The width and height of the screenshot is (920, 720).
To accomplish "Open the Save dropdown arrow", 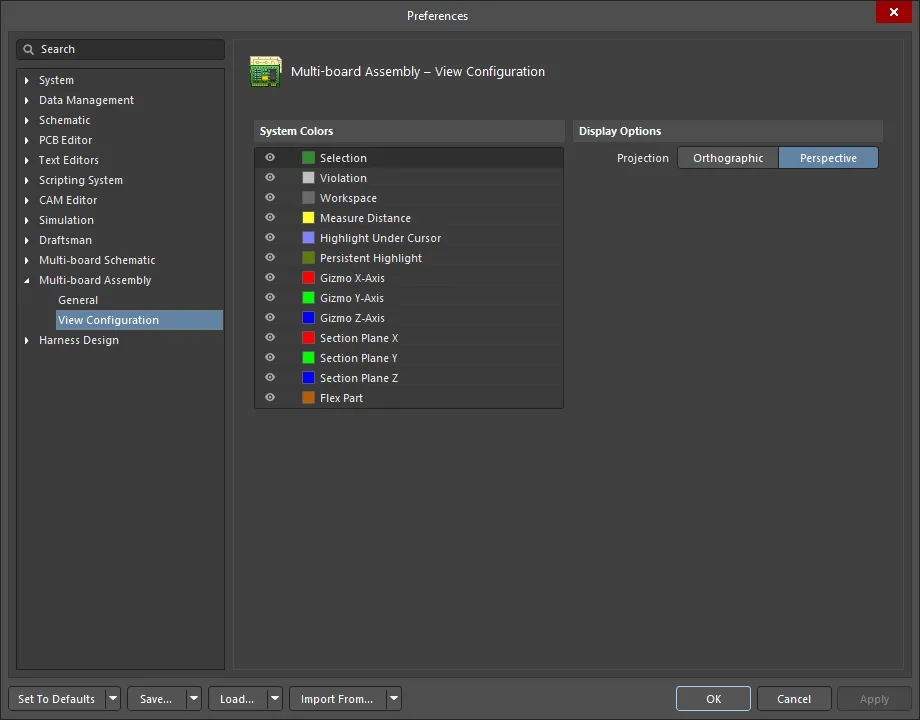I will (194, 698).
